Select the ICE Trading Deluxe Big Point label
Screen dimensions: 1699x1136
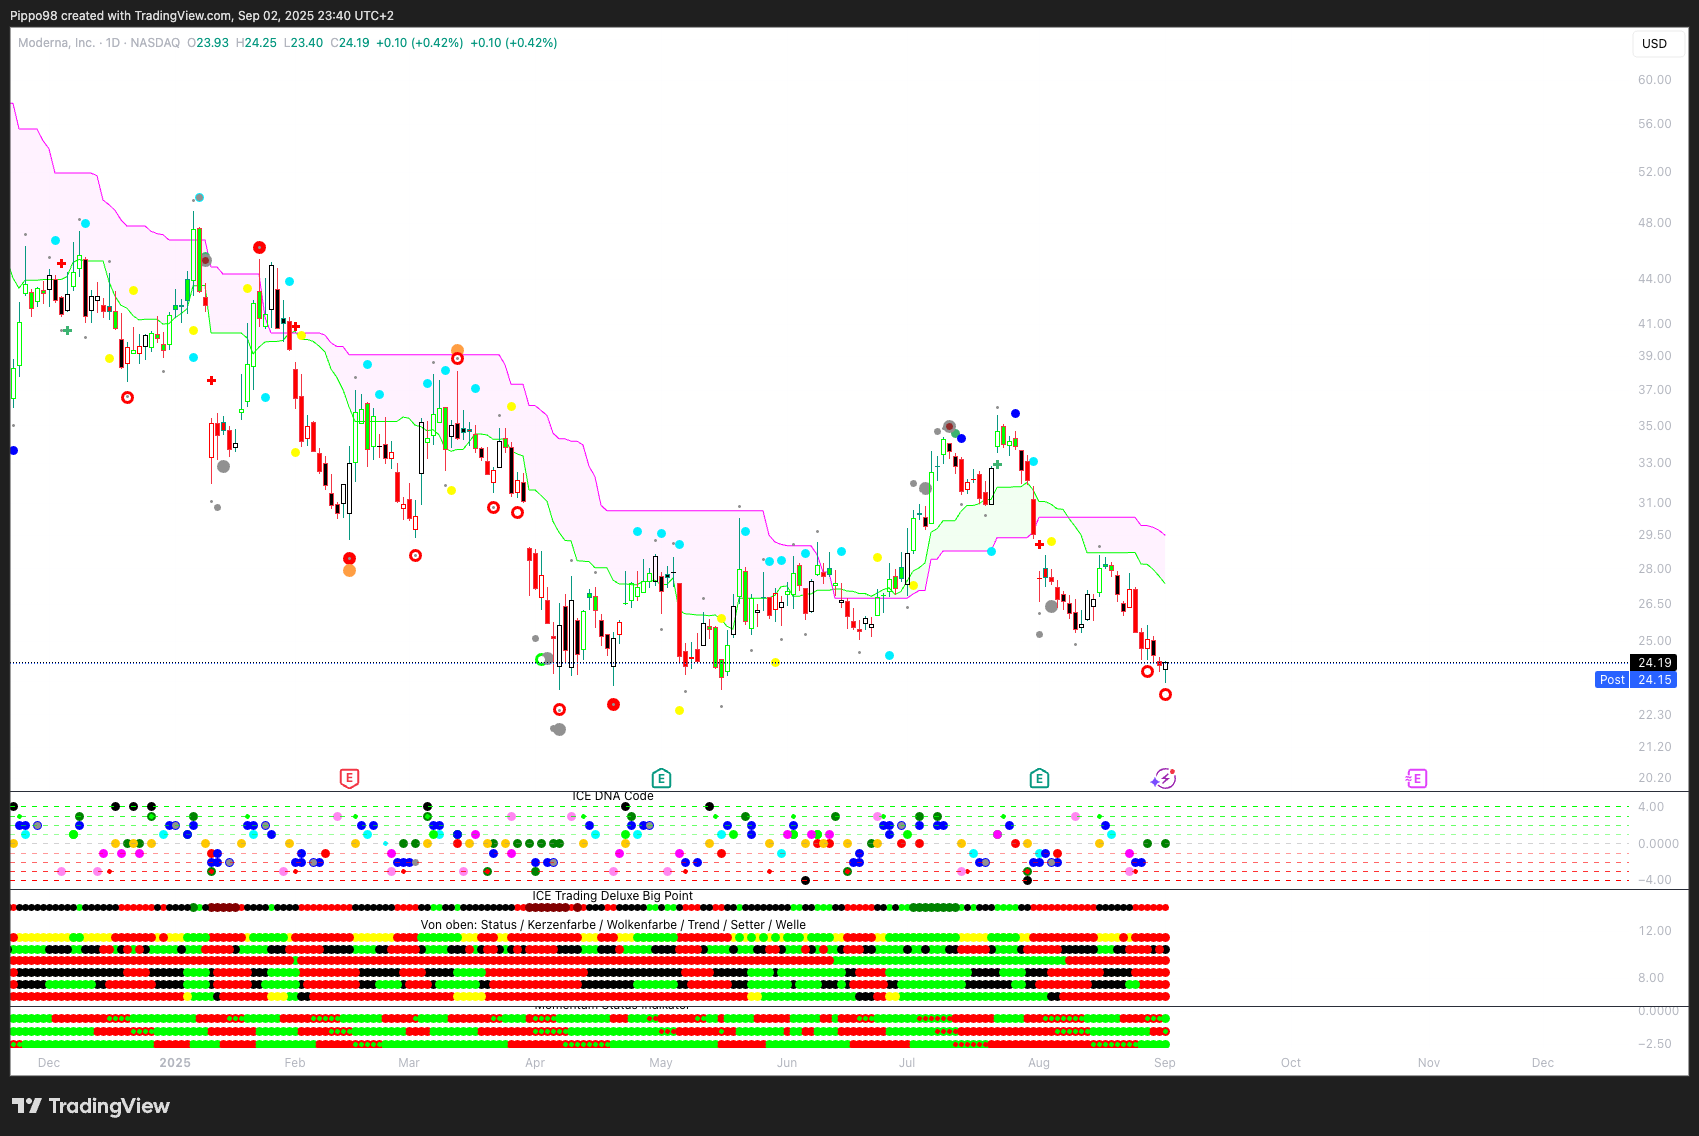[x=612, y=896]
